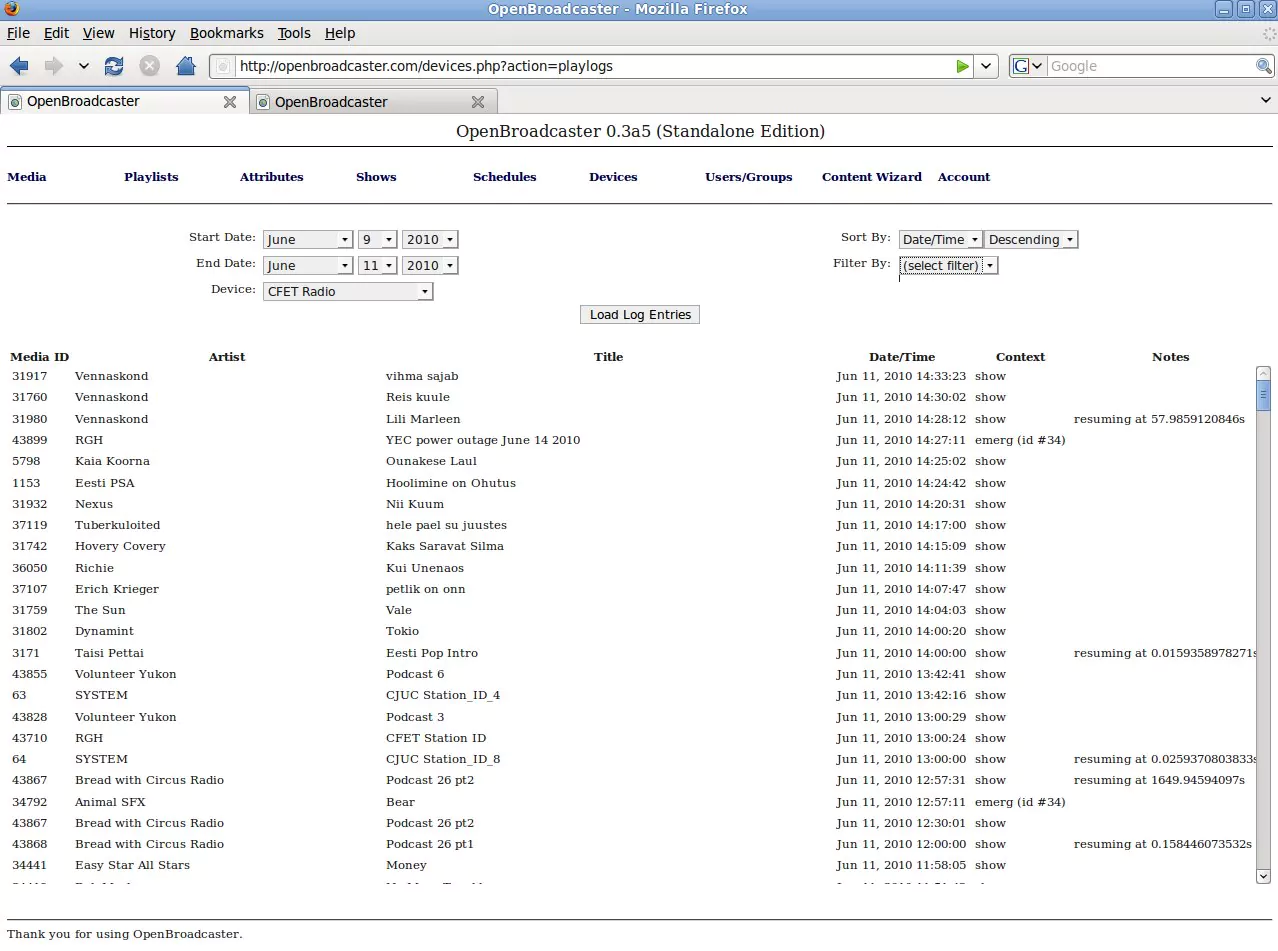Click the note 'resuming at 1649.94594097s'
This screenshot has height=951, width=1278.
tap(1159, 780)
